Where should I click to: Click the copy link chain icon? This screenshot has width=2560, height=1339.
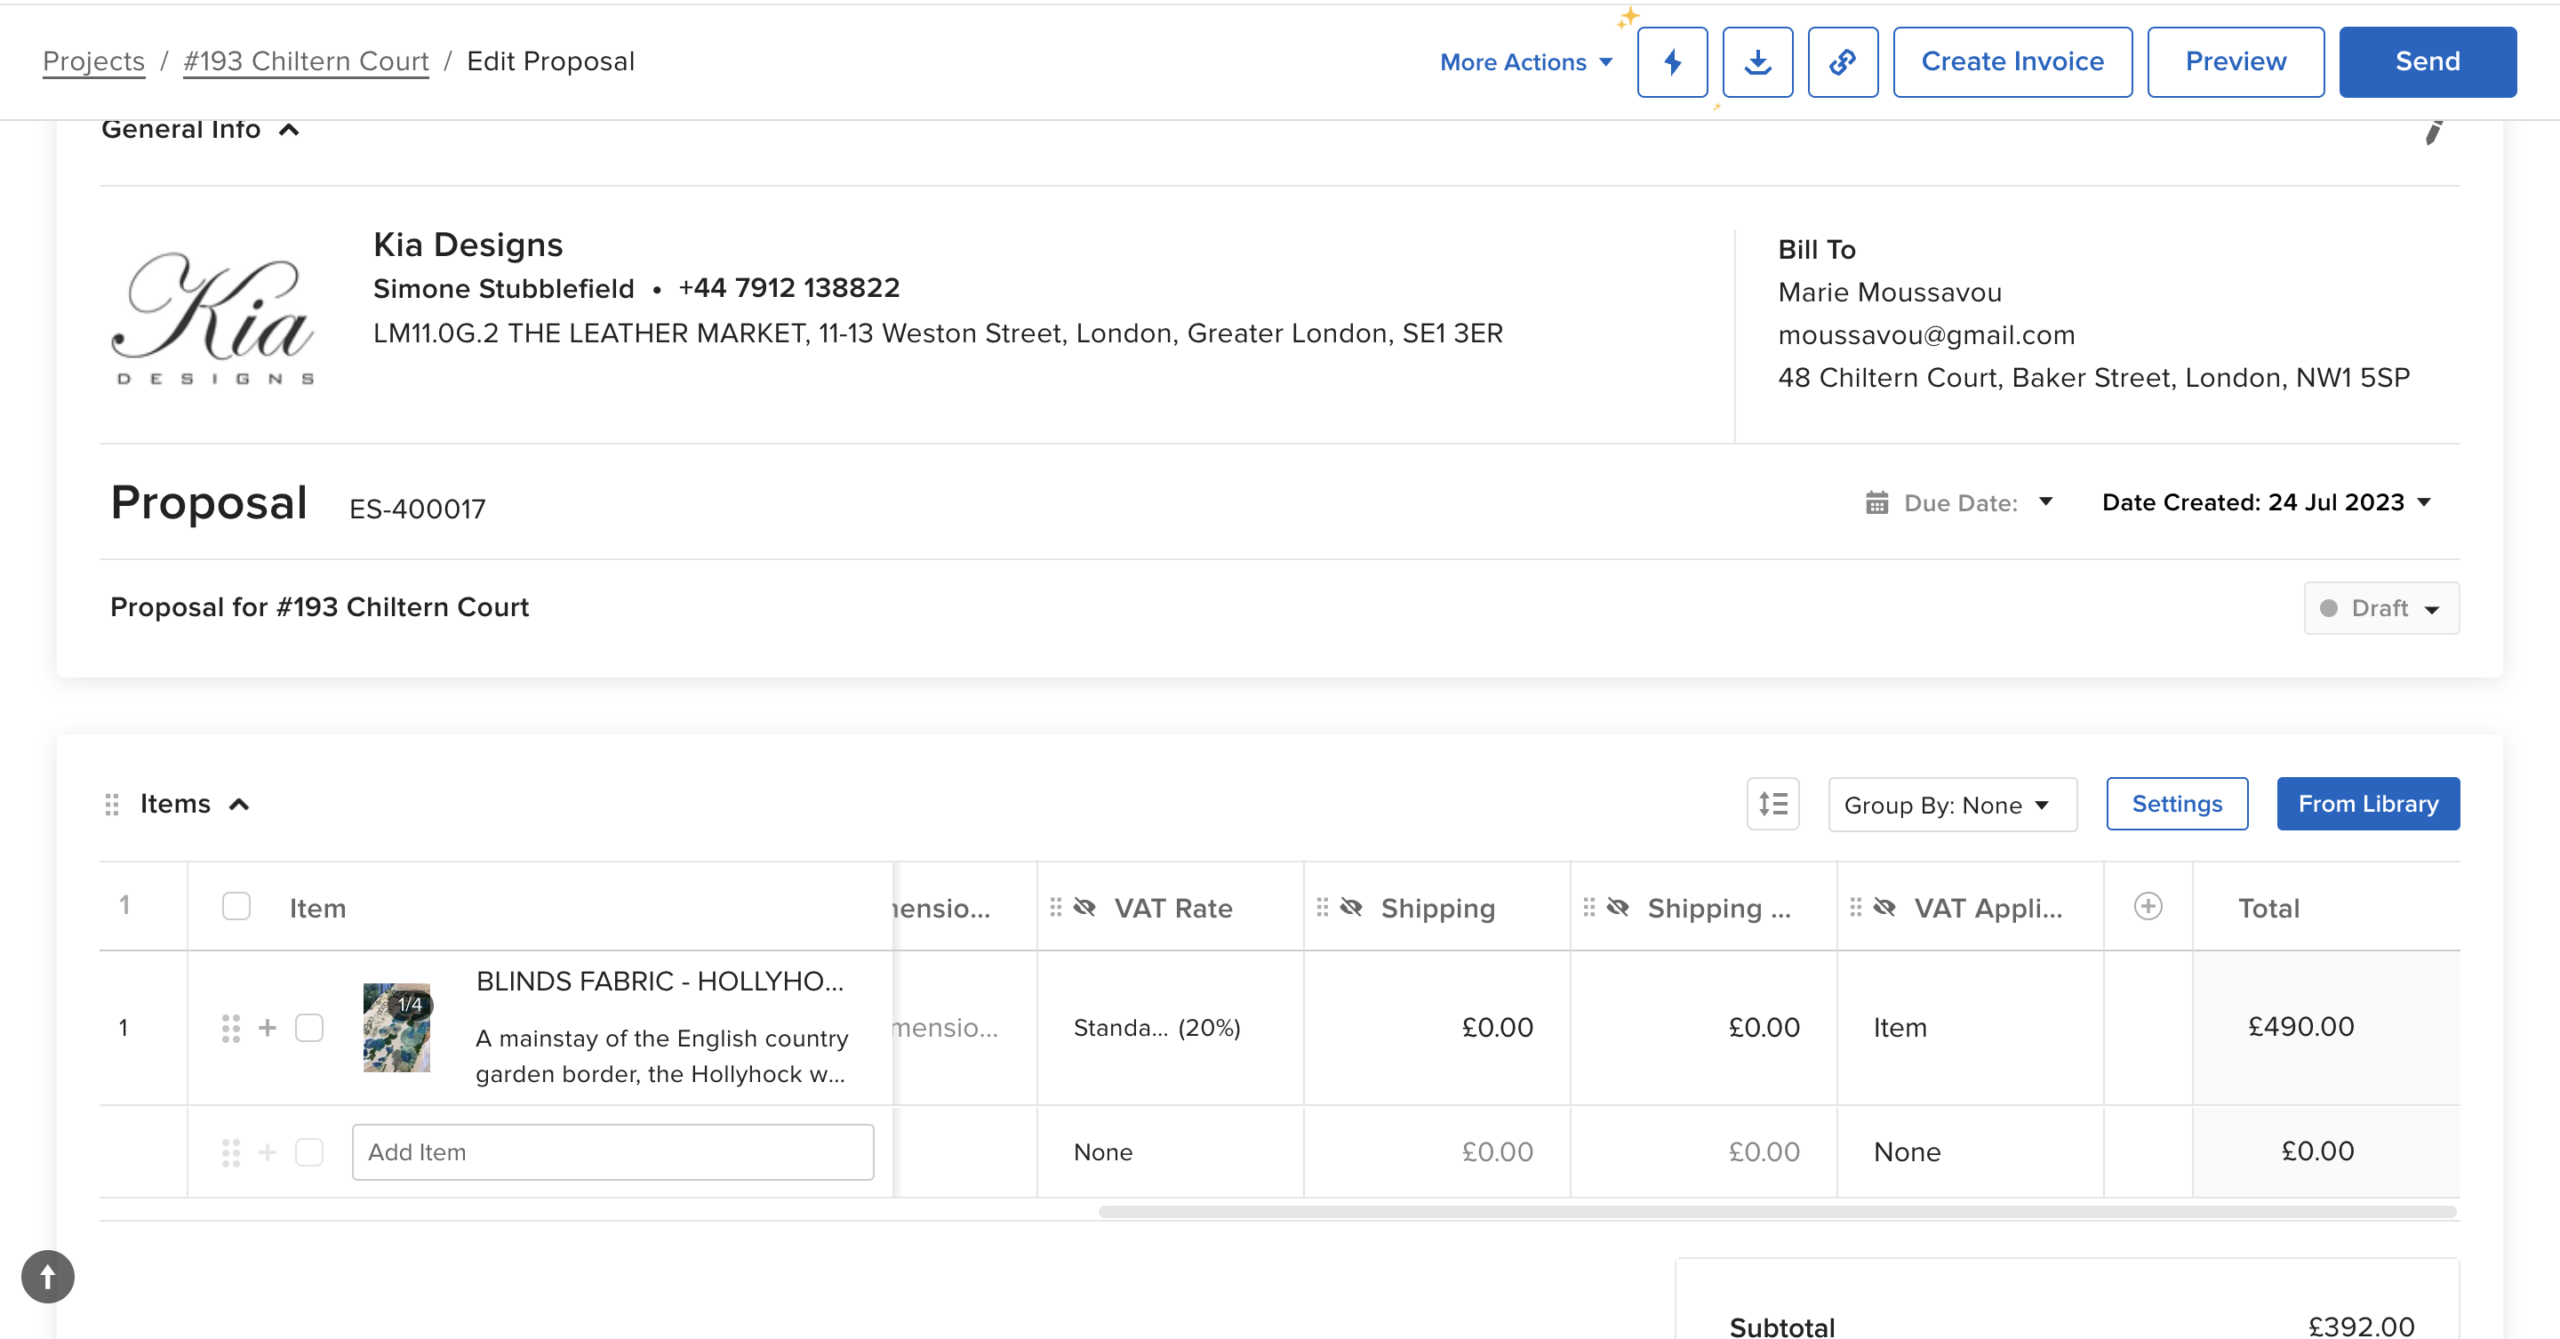[1842, 62]
